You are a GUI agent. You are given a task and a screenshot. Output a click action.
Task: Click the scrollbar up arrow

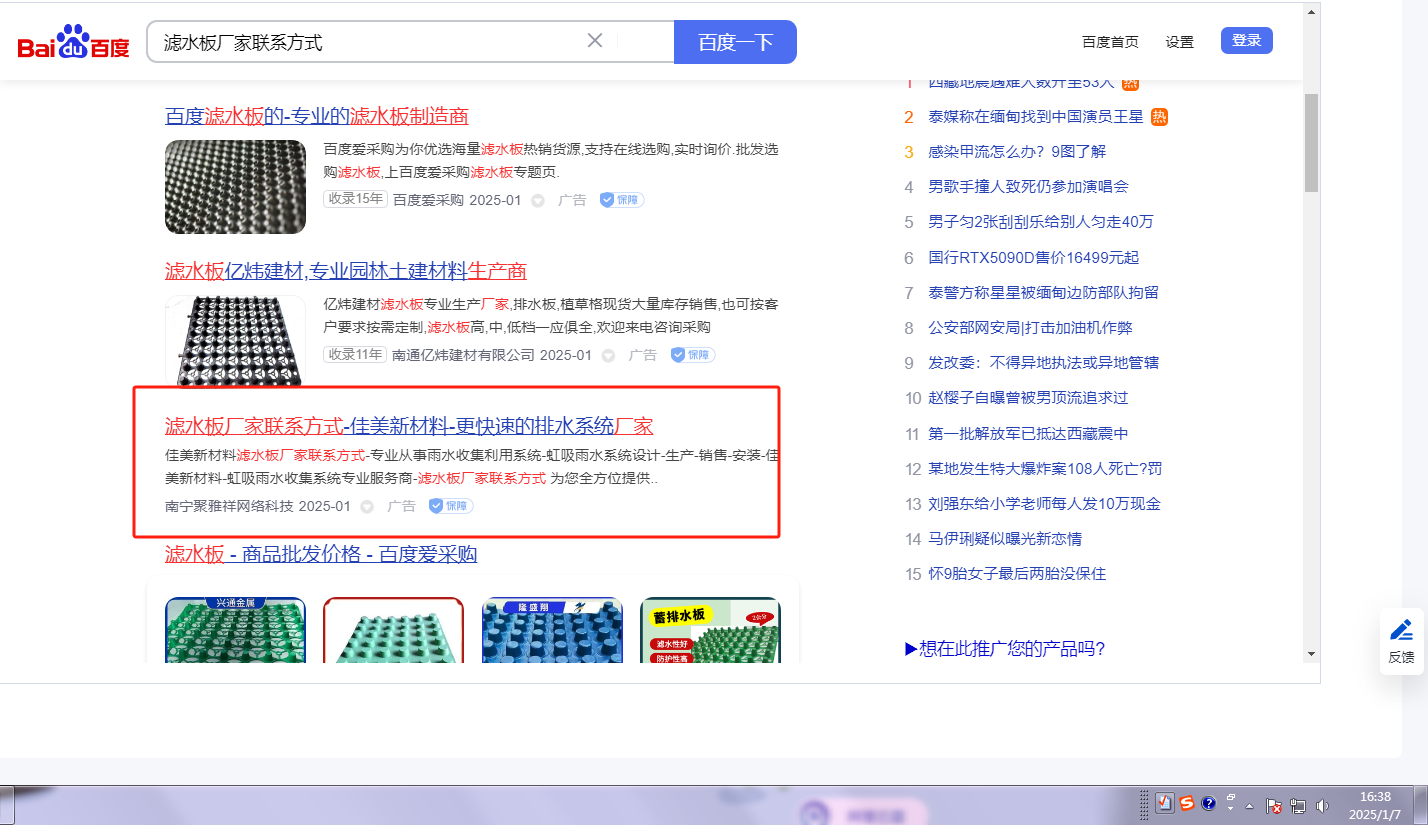tap(1311, 11)
